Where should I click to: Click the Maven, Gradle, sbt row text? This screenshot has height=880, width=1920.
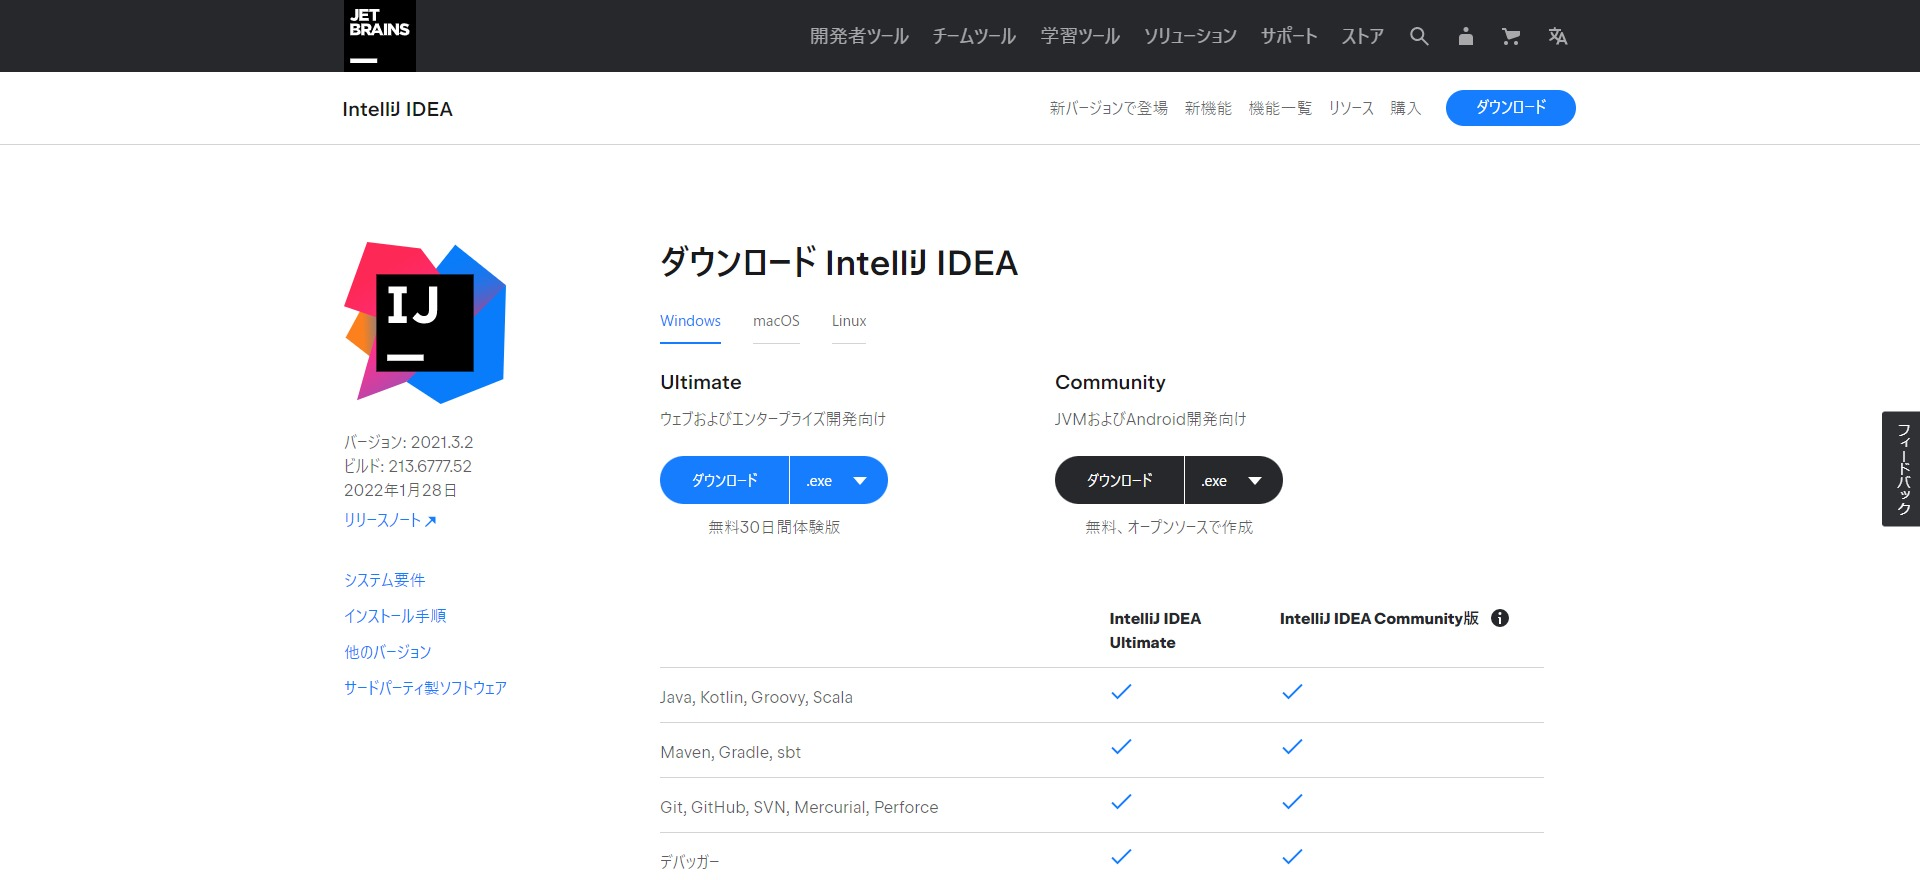pyautogui.click(x=730, y=752)
